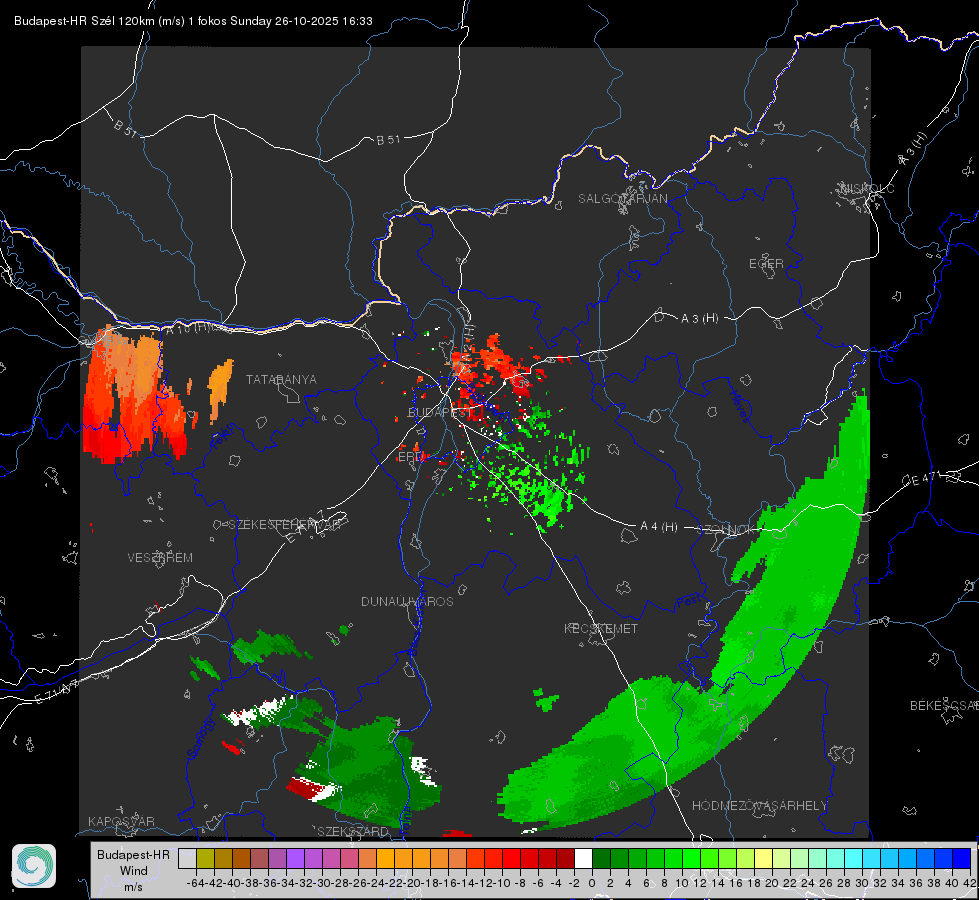Click the BUDAPEST city label on the map

440,412
